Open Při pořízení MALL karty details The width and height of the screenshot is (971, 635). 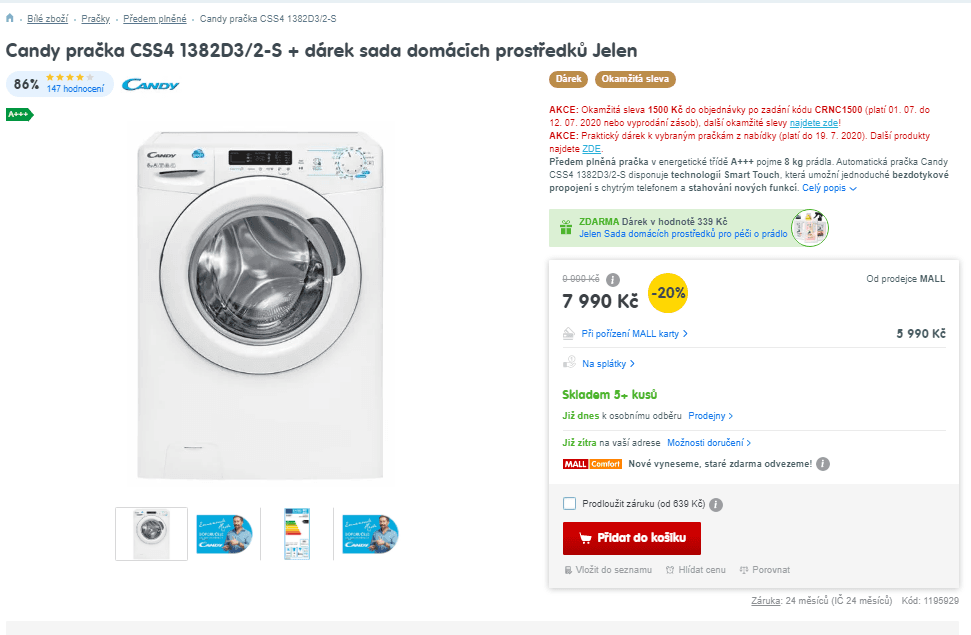pos(634,334)
